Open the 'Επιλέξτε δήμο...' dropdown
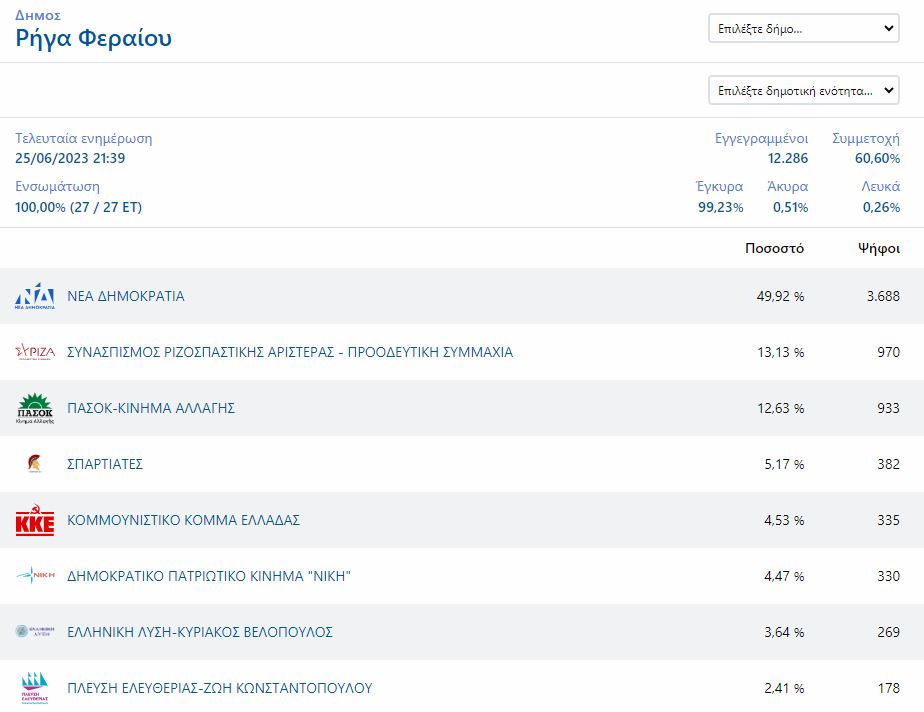Image resolution: width=924 pixels, height=712 pixels. pyautogui.click(x=803, y=29)
